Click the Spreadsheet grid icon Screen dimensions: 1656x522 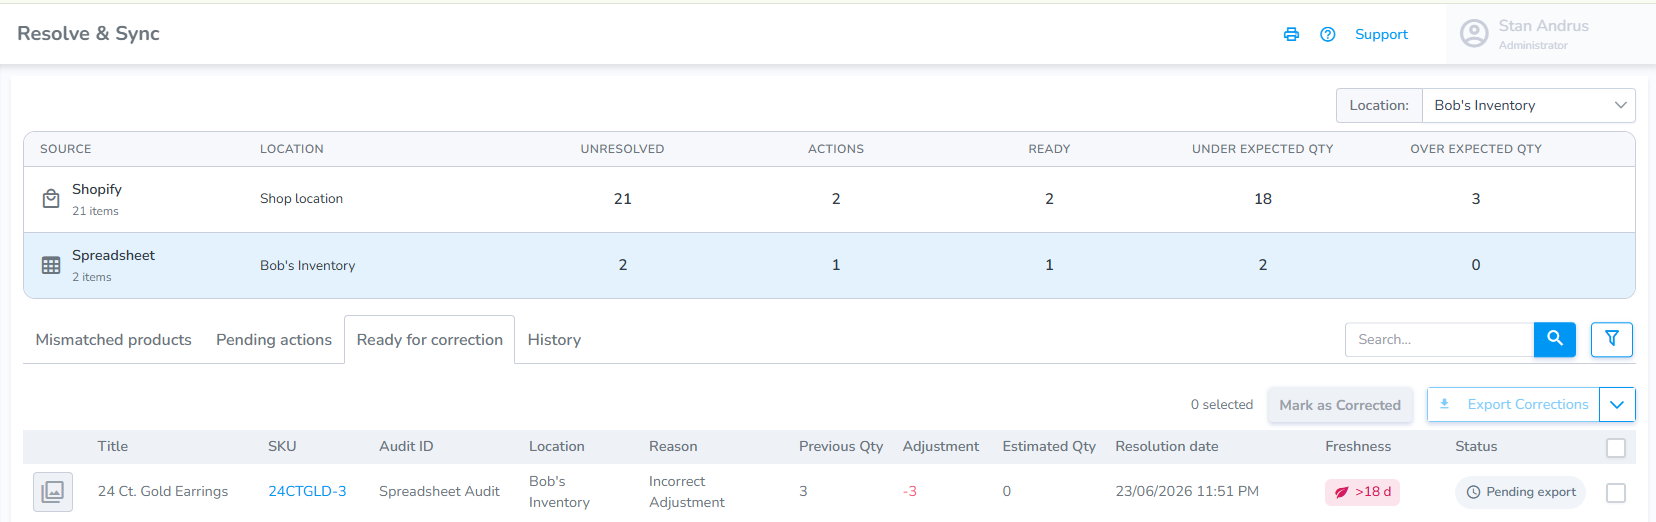[51, 265]
